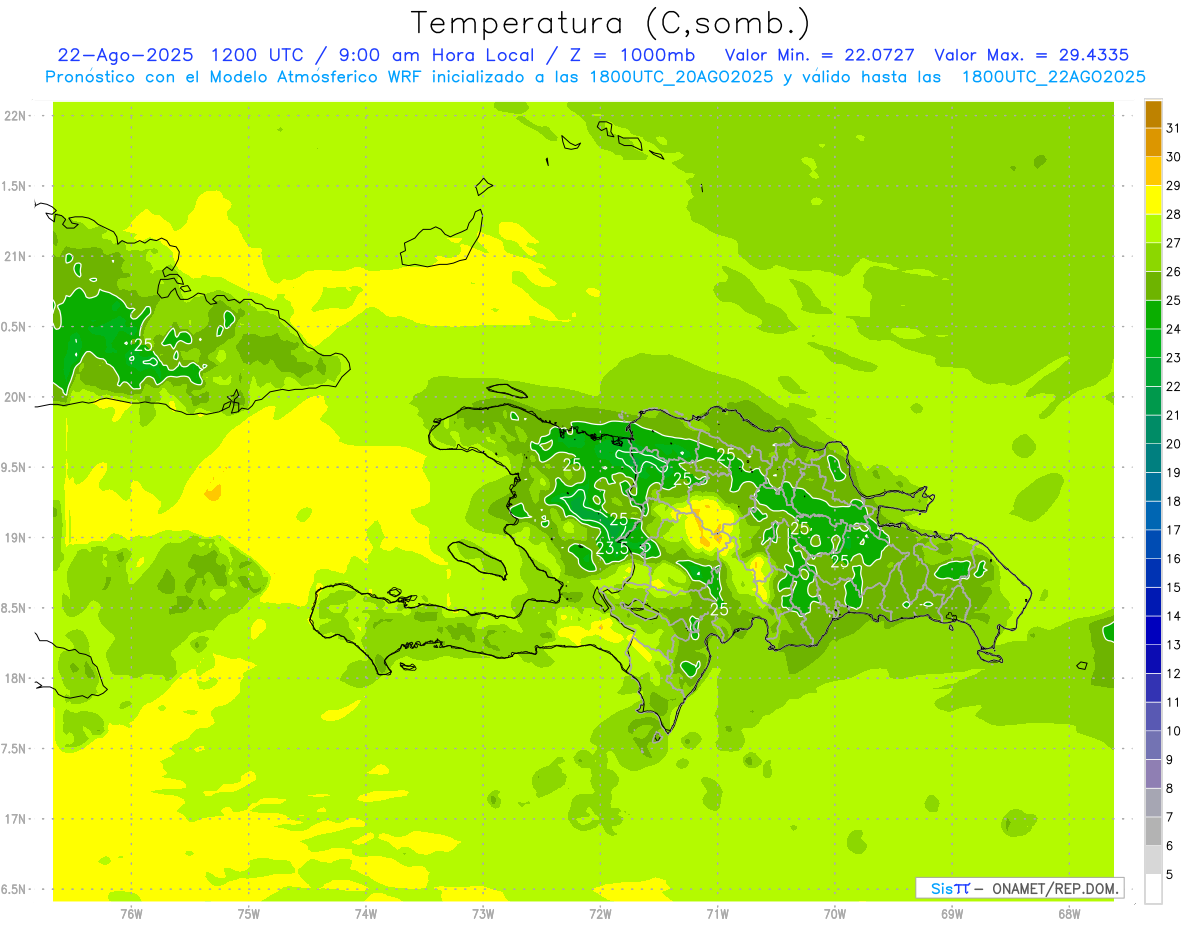Click the legend value "12"
This screenshot has width=1200, height=927.
(1173, 673)
